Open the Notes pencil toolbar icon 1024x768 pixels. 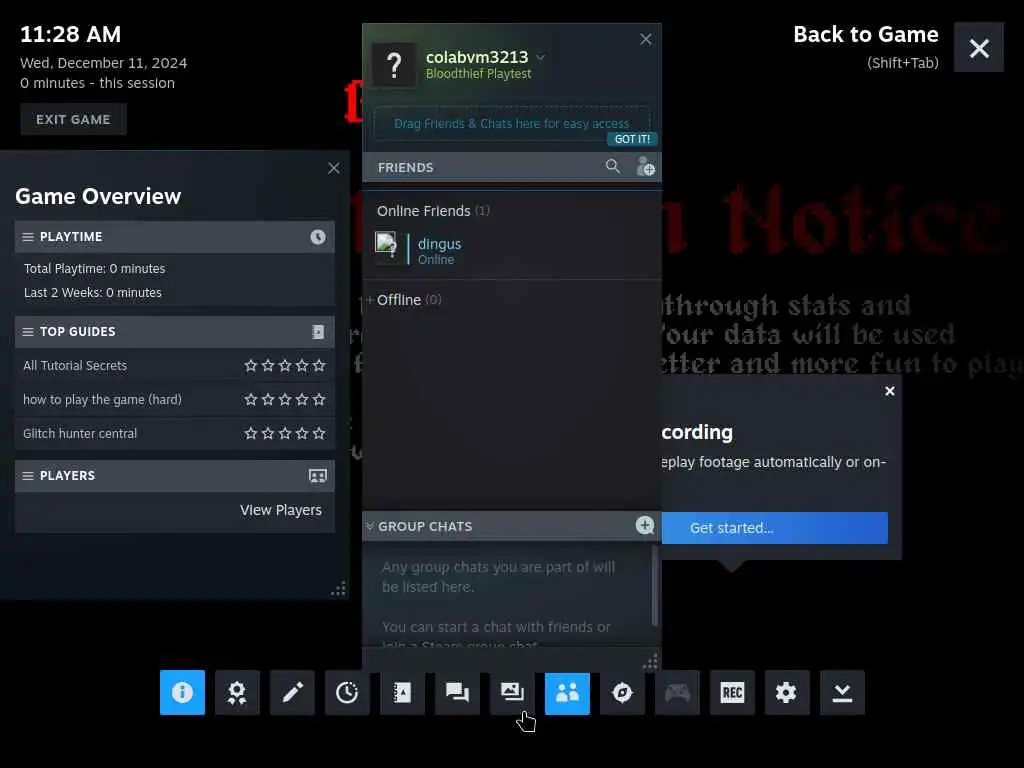(292, 692)
